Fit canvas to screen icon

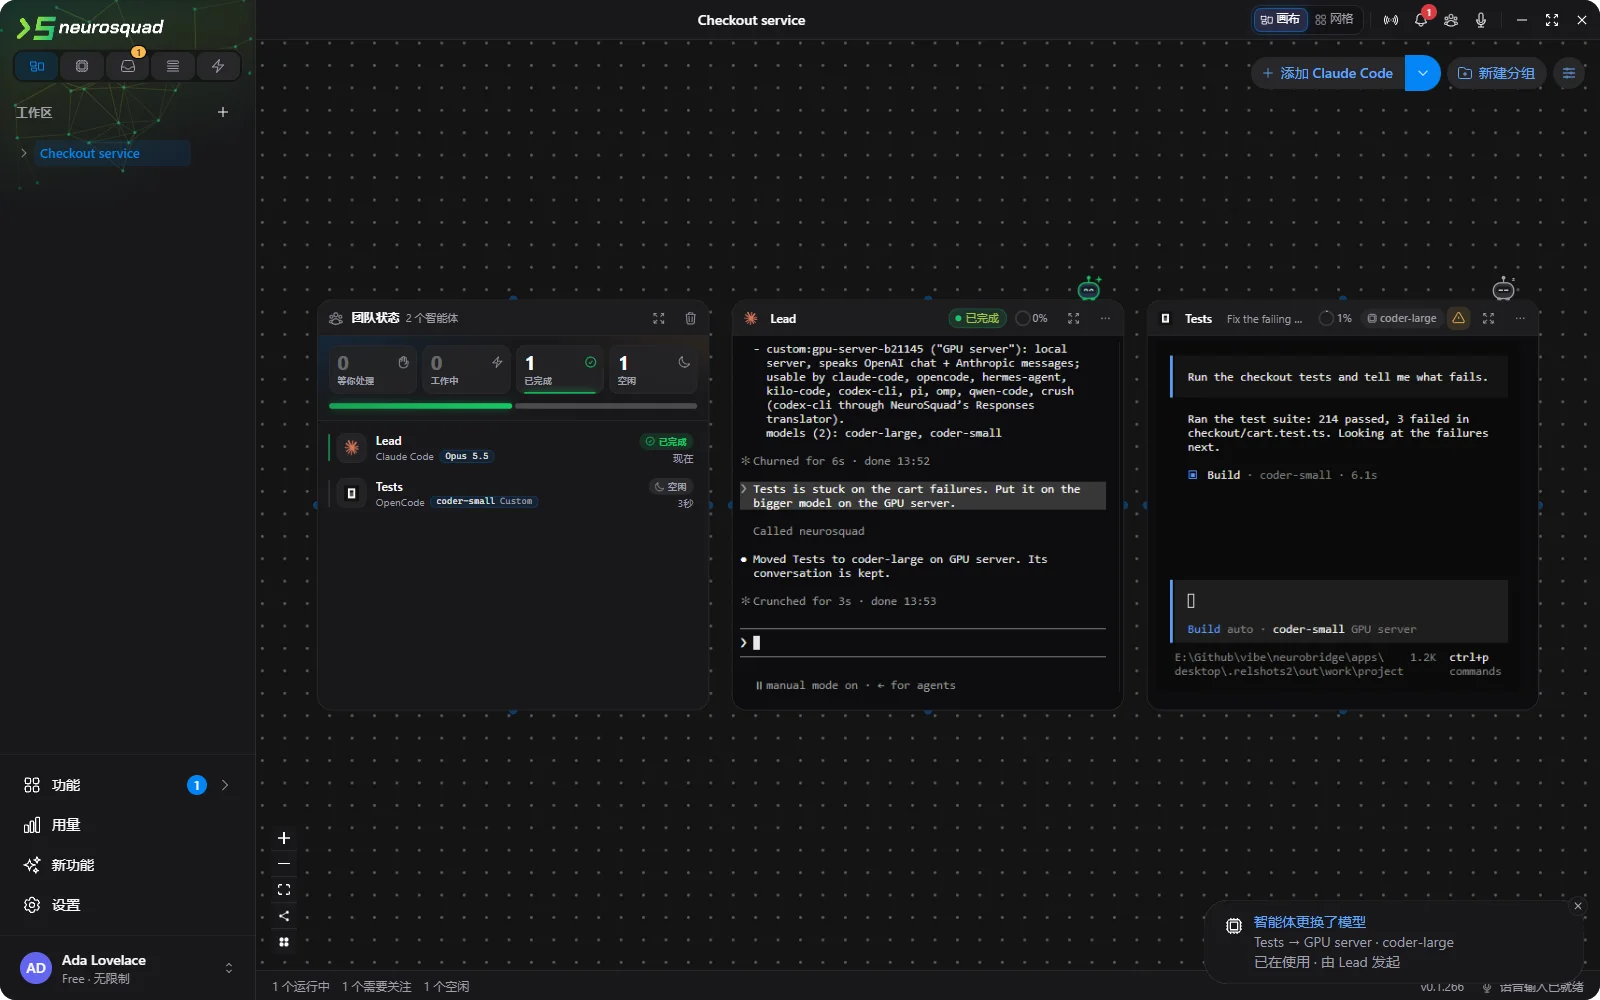click(284, 890)
